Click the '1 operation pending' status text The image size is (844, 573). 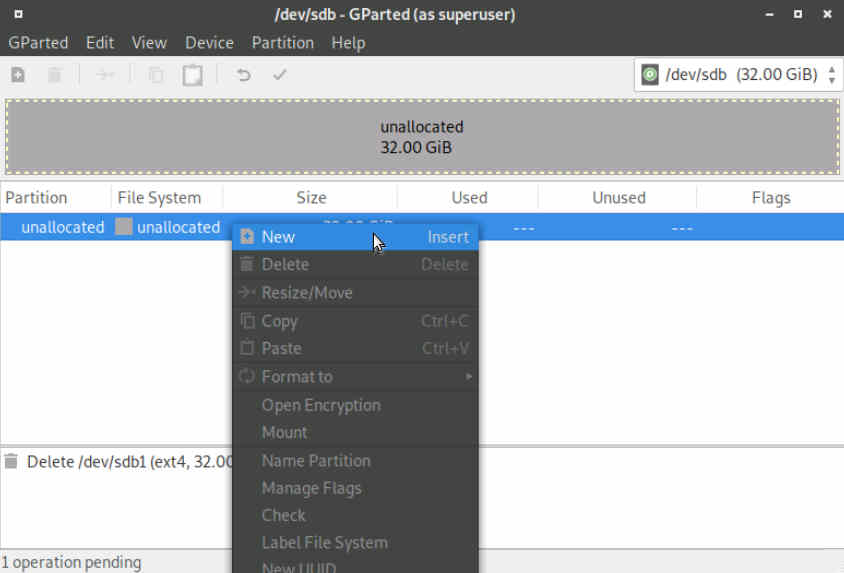(71, 562)
